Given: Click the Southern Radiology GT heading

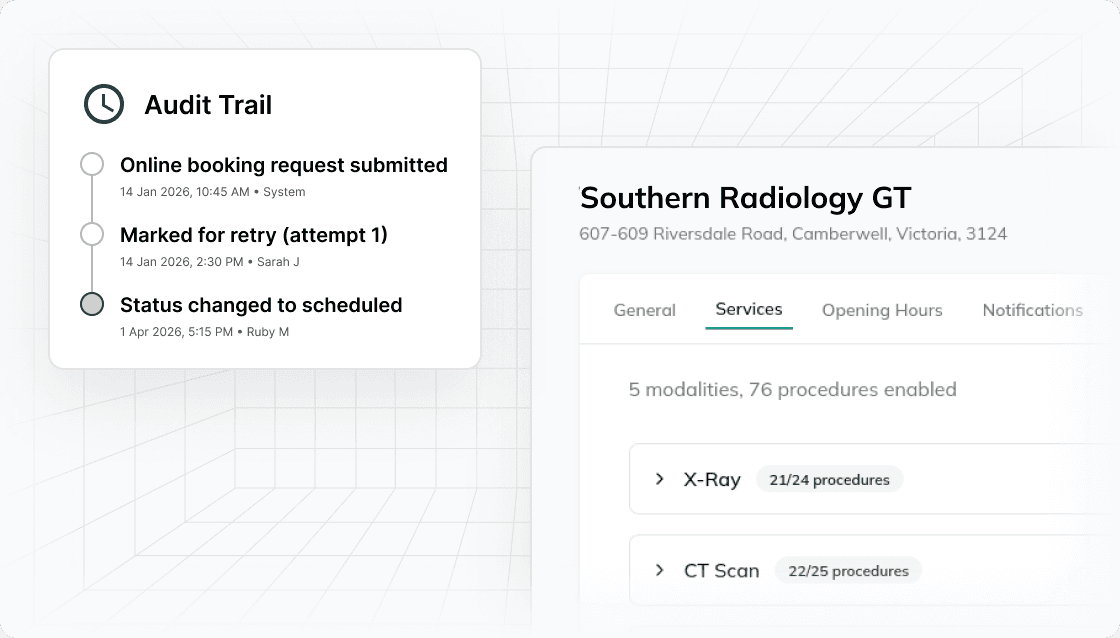Looking at the screenshot, I should (x=746, y=197).
